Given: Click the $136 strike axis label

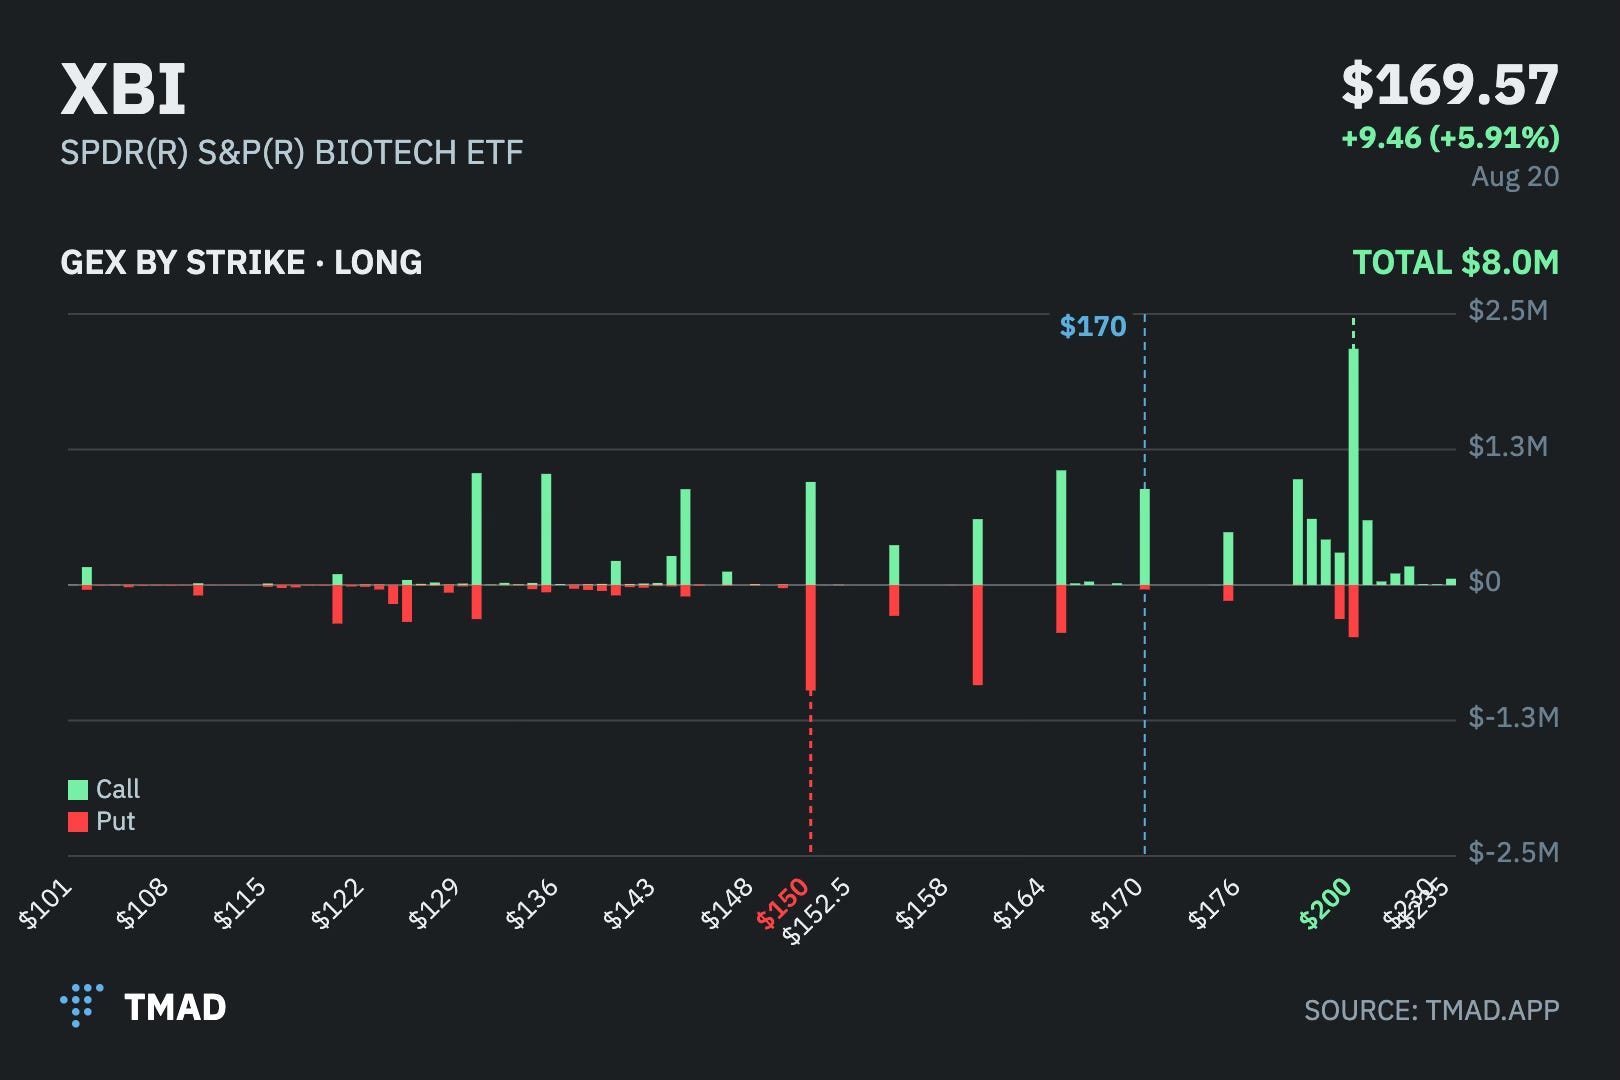Looking at the screenshot, I should point(532,904).
